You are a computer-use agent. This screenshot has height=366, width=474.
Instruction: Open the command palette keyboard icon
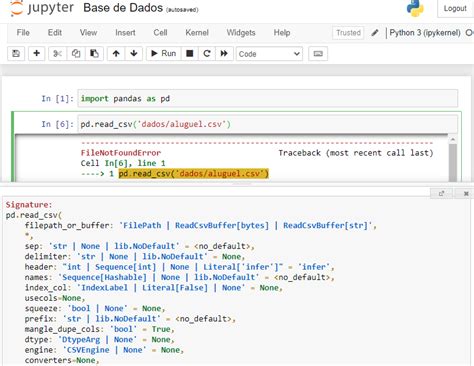(x=318, y=54)
